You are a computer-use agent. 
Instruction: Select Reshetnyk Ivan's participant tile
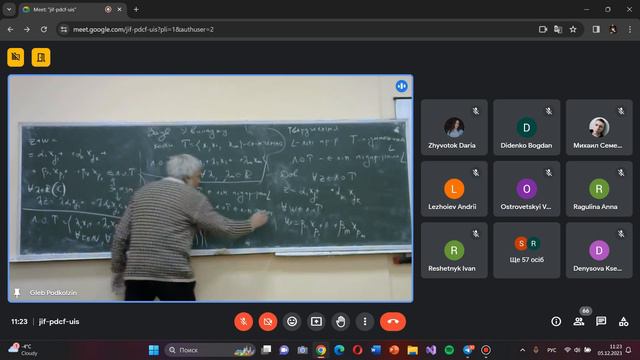click(x=454, y=251)
